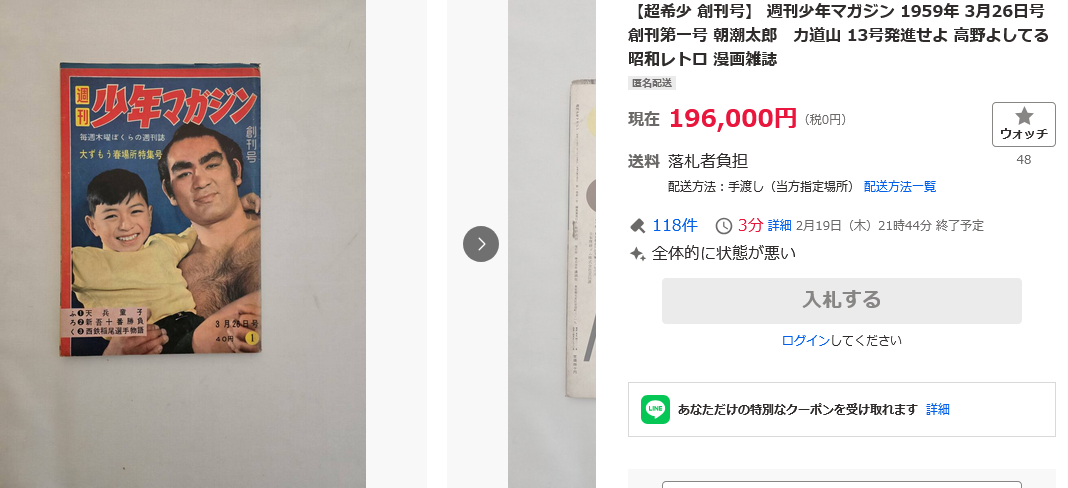Image resolution: width=1068 pixels, height=488 pixels.
Task: Toggle ウォッチ watchlist button
Action: point(1024,125)
